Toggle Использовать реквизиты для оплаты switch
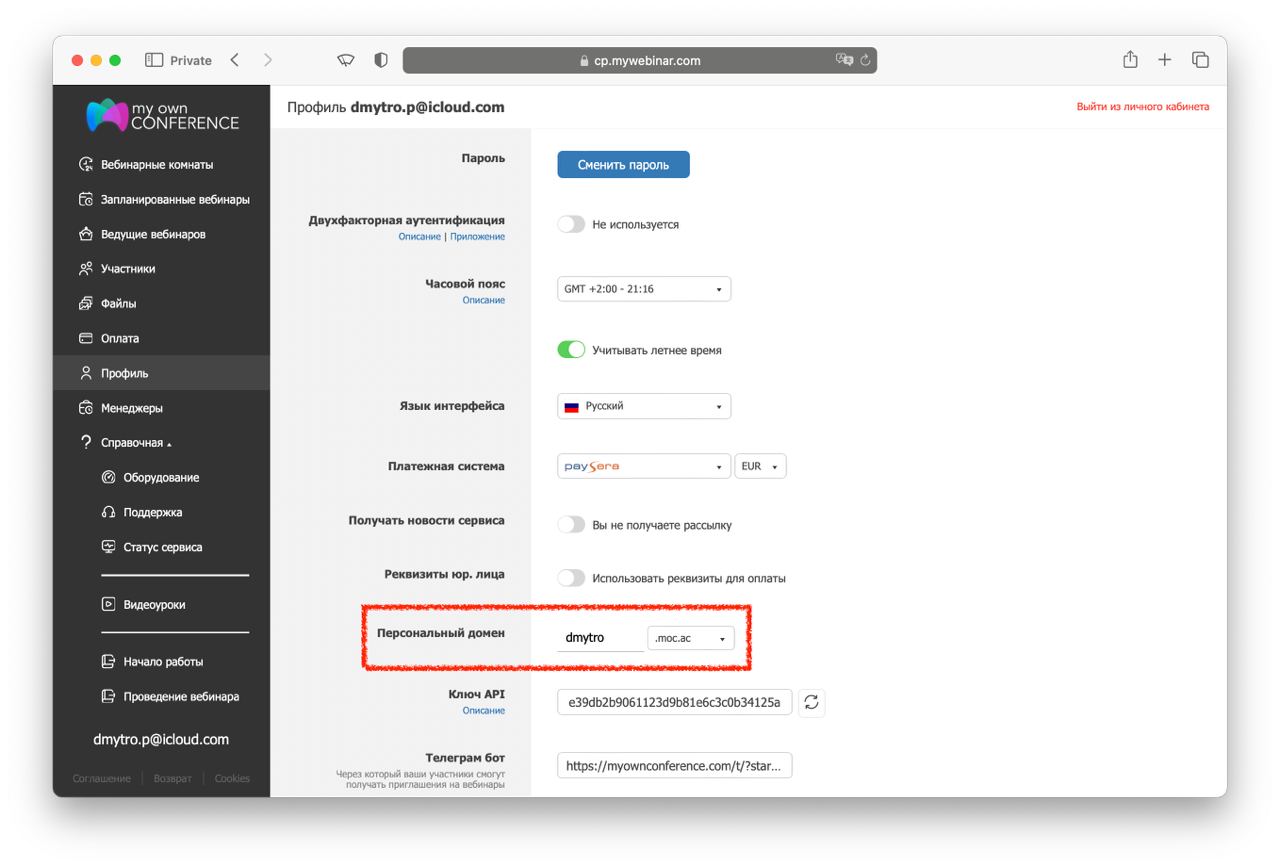Viewport: 1280px width, 867px height. point(571,578)
